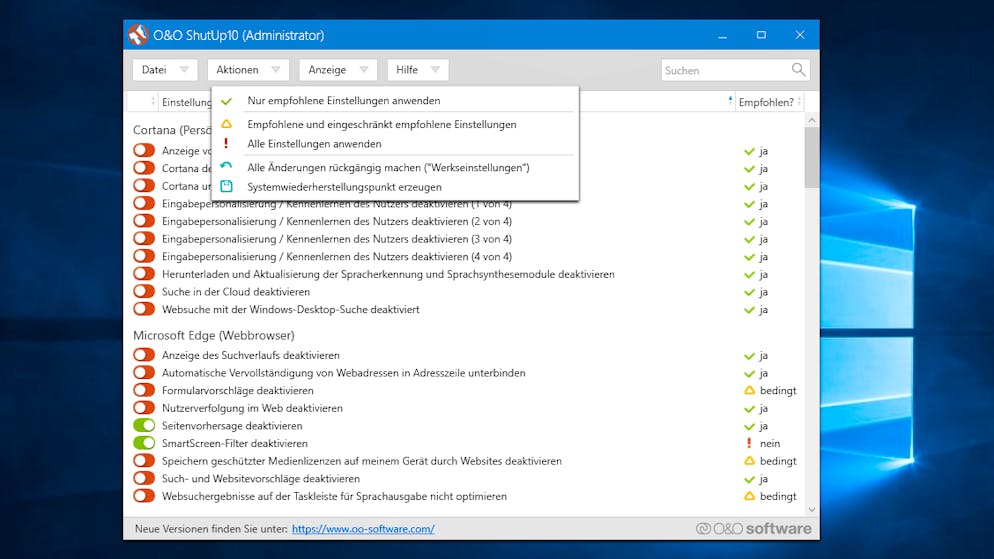Click red exclamation icon beside 'Alle Einstellungen anwenden'
This screenshot has height=559, width=994.
coord(226,144)
